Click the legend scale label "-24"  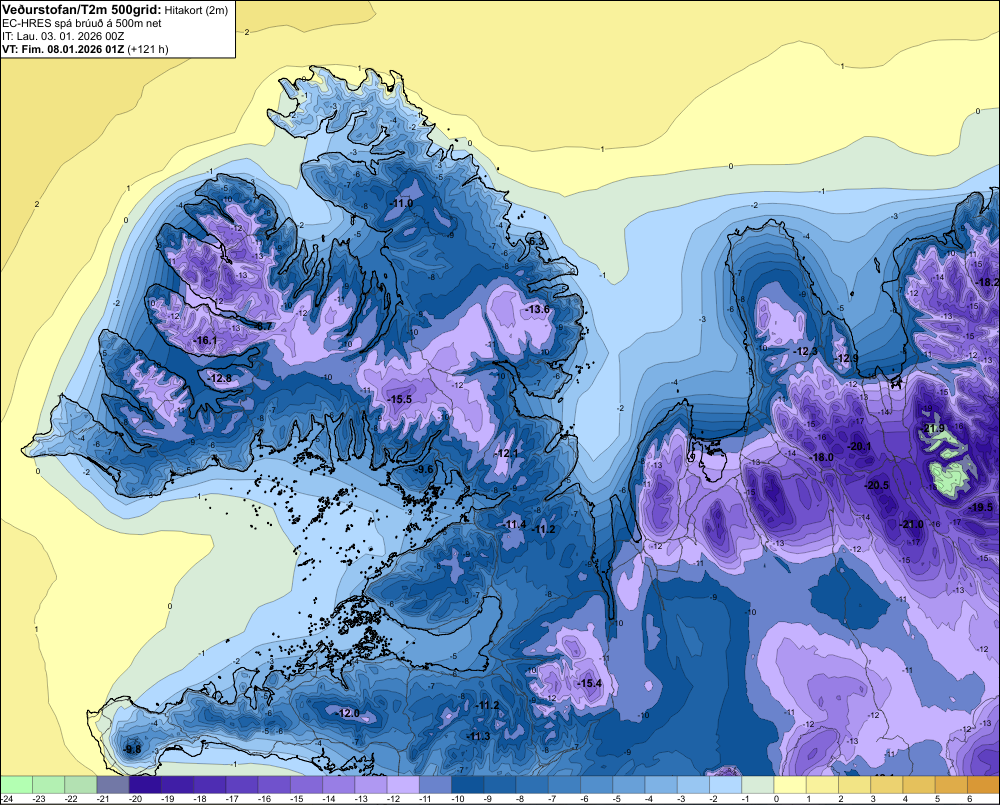(x=7, y=799)
